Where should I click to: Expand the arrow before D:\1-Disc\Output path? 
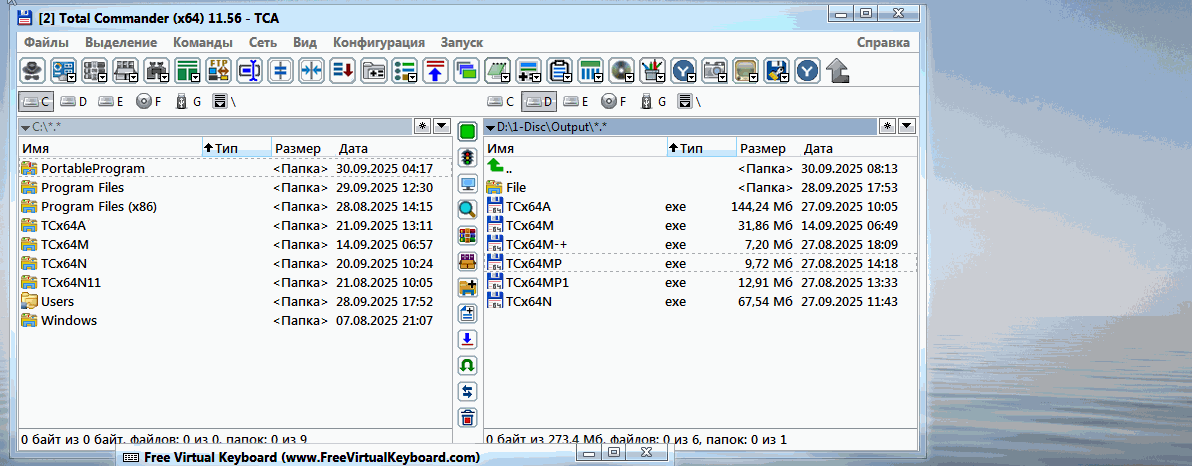click(x=490, y=127)
